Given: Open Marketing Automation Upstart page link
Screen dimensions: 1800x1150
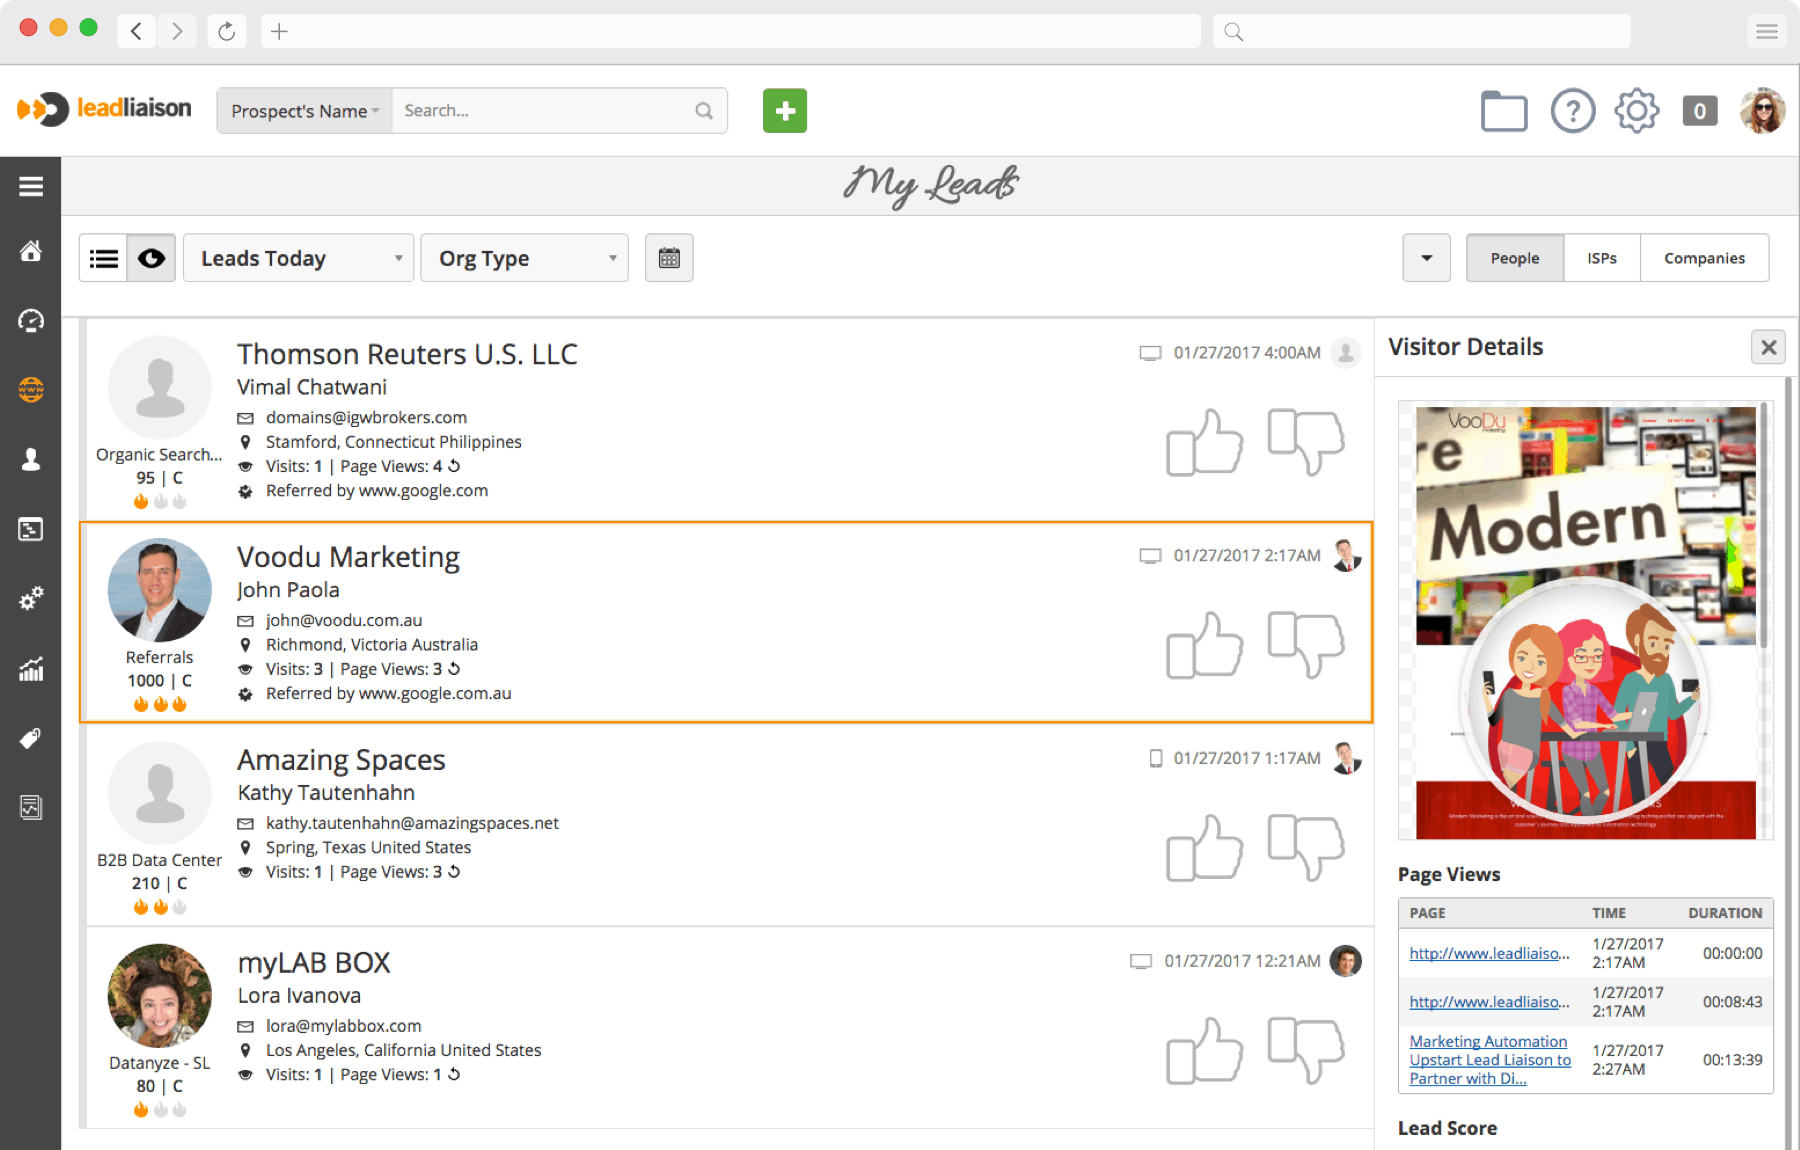Looking at the screenshot, I should coord(1490,1060).
